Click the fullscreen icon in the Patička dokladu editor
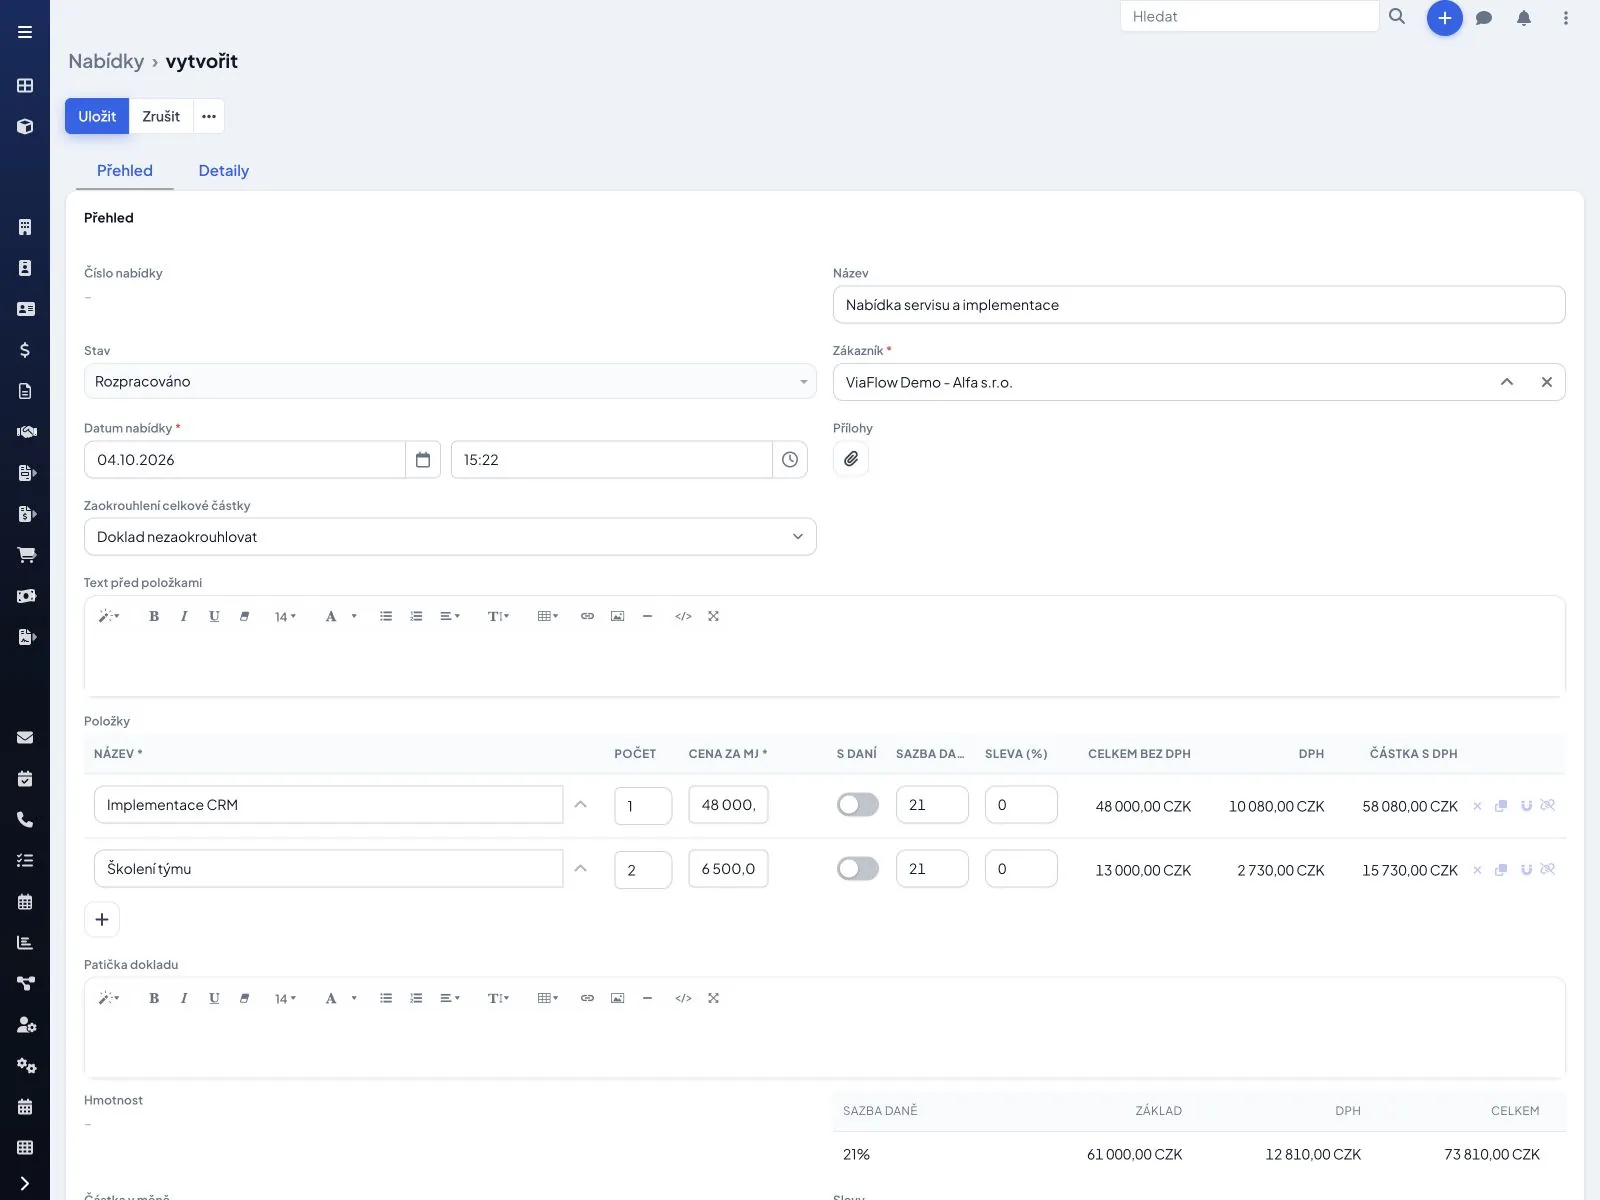The width and height of the screenshot is (1600, 1200). [713, 998]
